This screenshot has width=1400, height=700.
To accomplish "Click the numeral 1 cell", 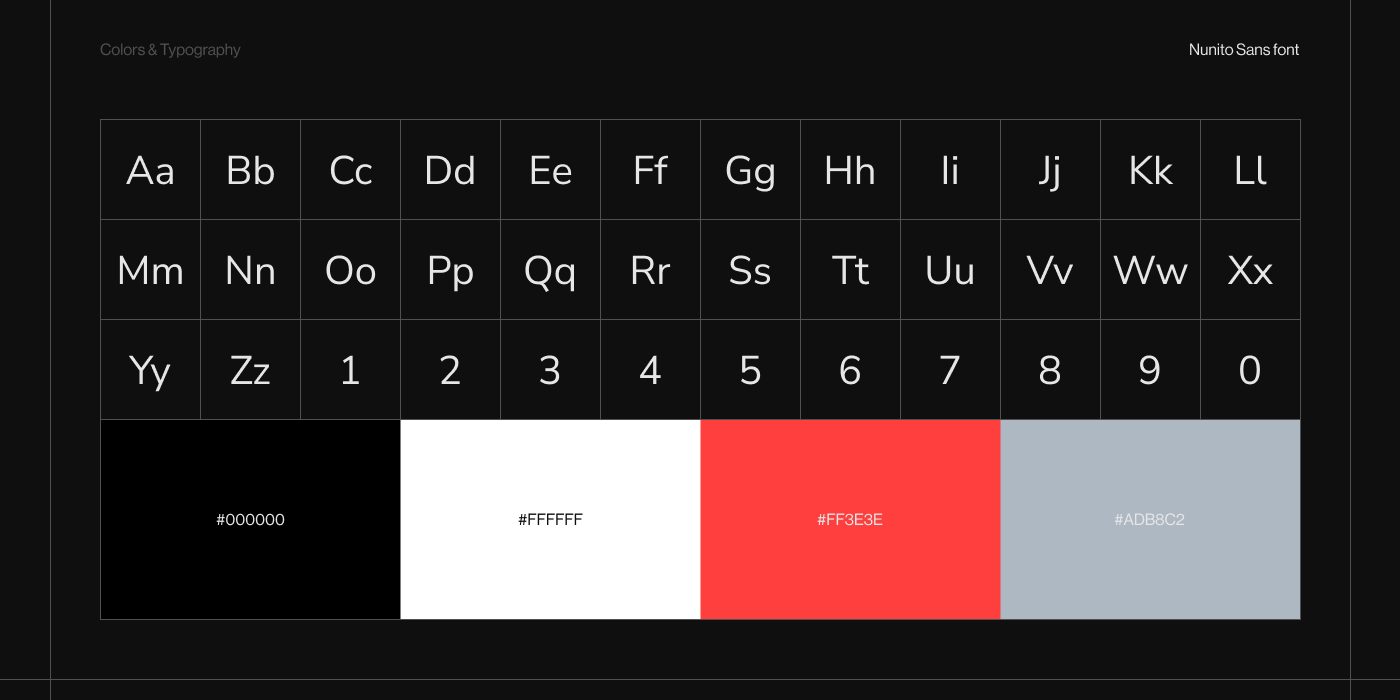I will point(350,370).
